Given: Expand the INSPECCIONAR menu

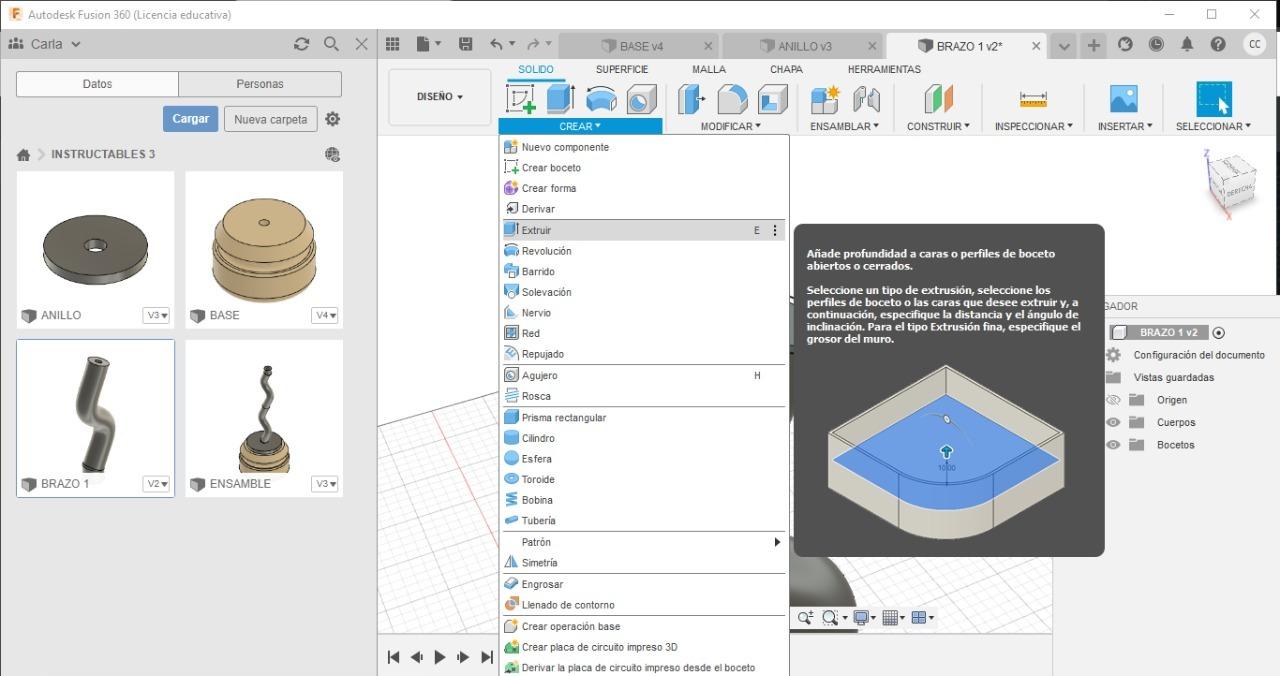Looking at the screenshot, I should [1033, 126].
